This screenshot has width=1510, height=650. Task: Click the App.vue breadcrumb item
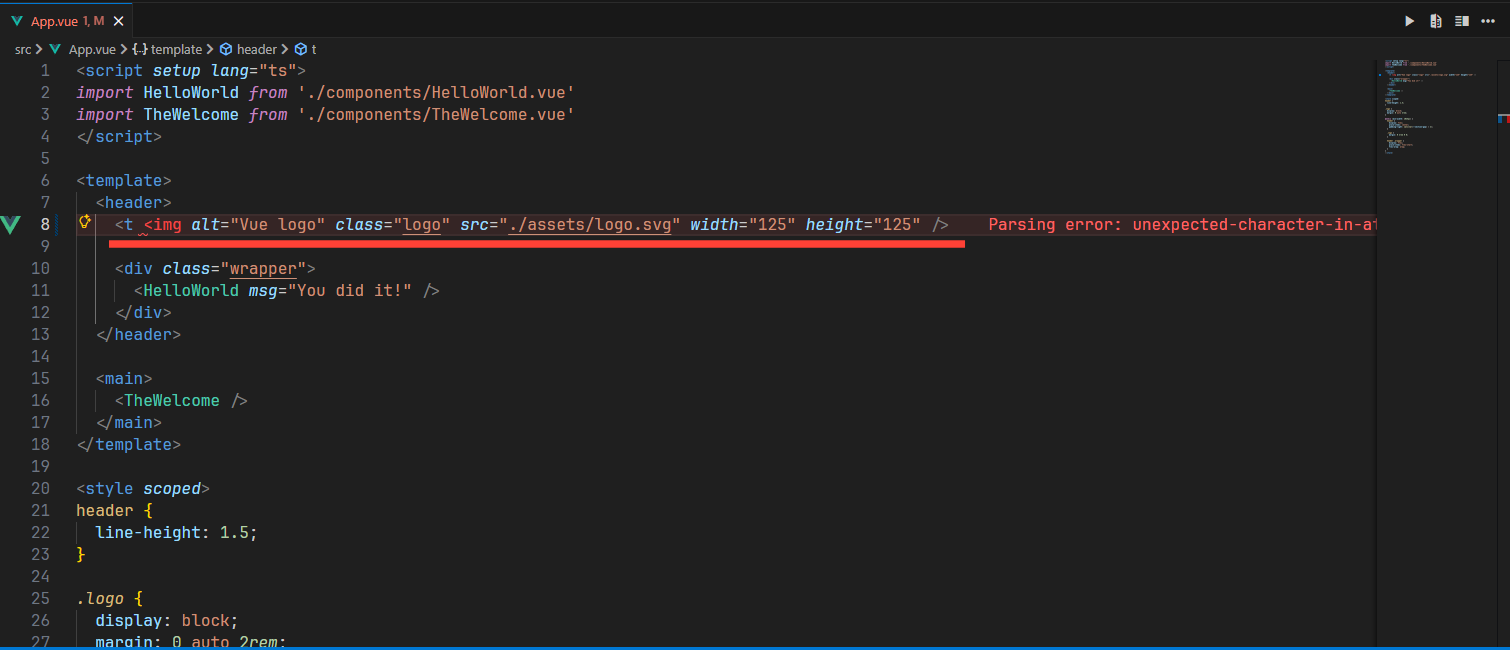[92, 49]
